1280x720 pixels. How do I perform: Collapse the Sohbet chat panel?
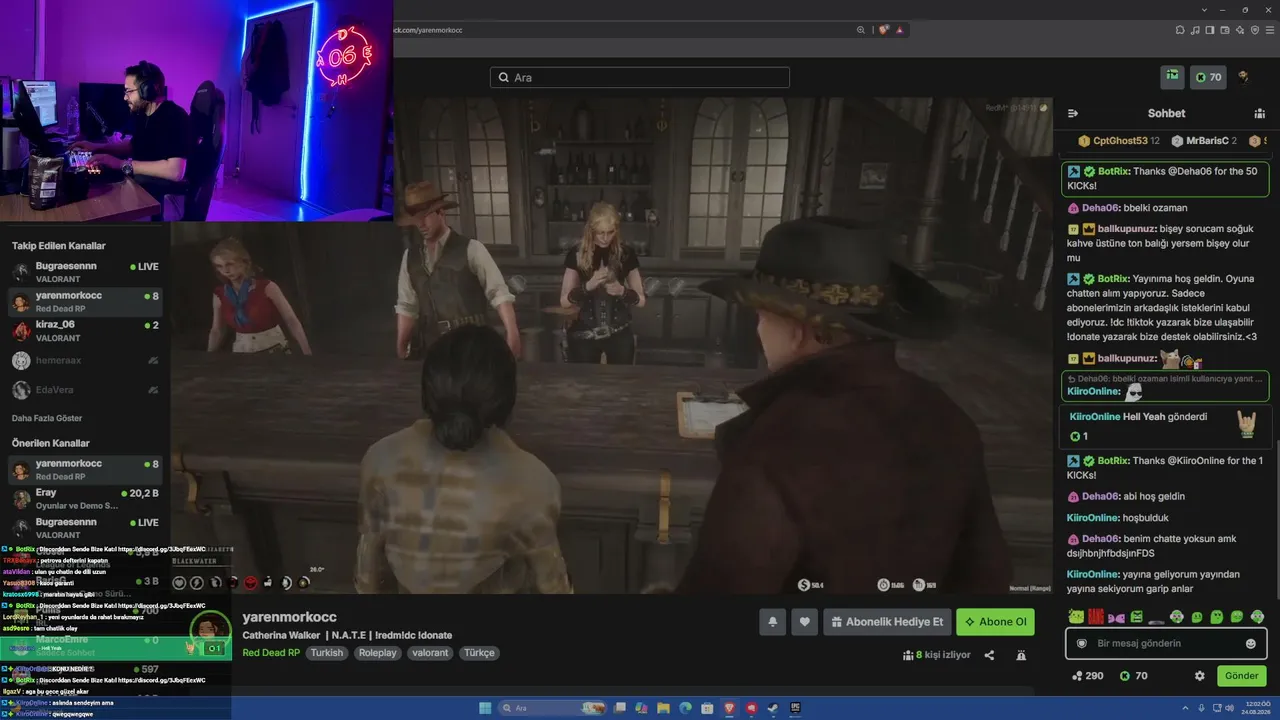(x=1073, y=114)
